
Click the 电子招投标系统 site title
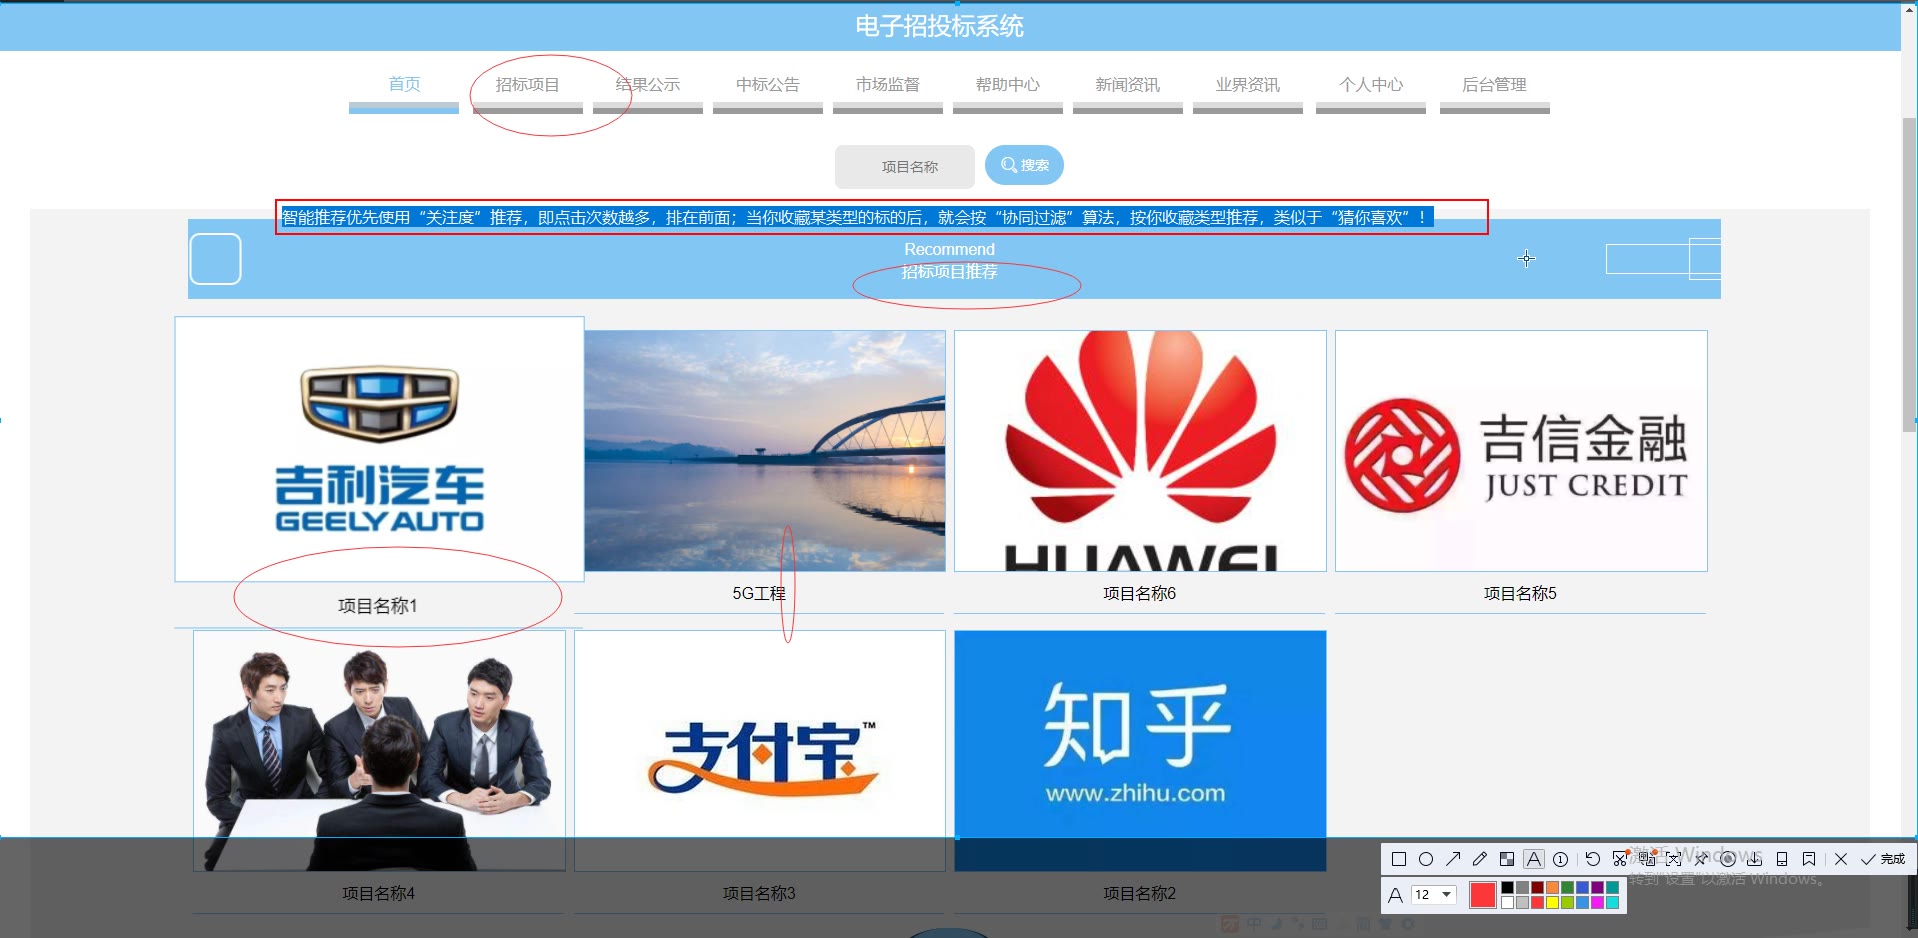tap(939, 26)
